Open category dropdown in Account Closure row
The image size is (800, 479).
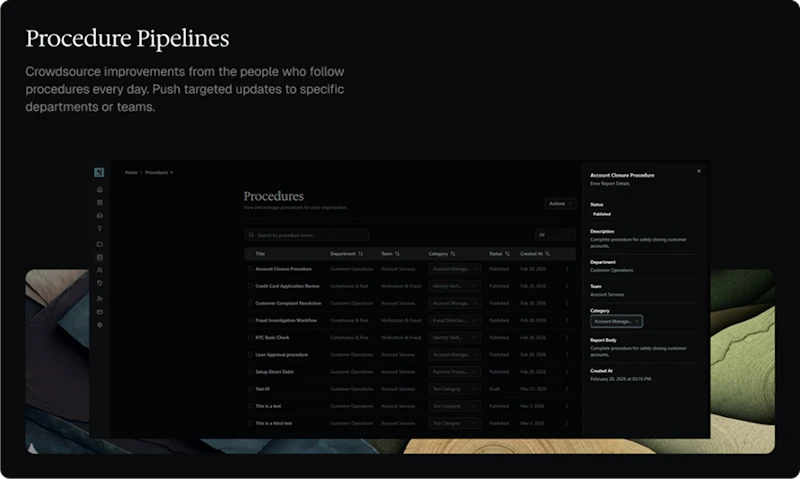[455, 269]
